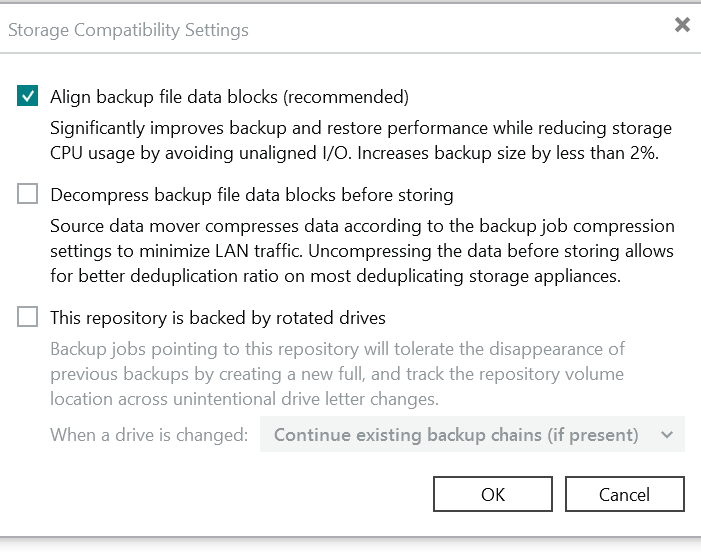Close the Storage Compatibility Settings dialog with X
The image size is (701, 555).
point(682,25)
